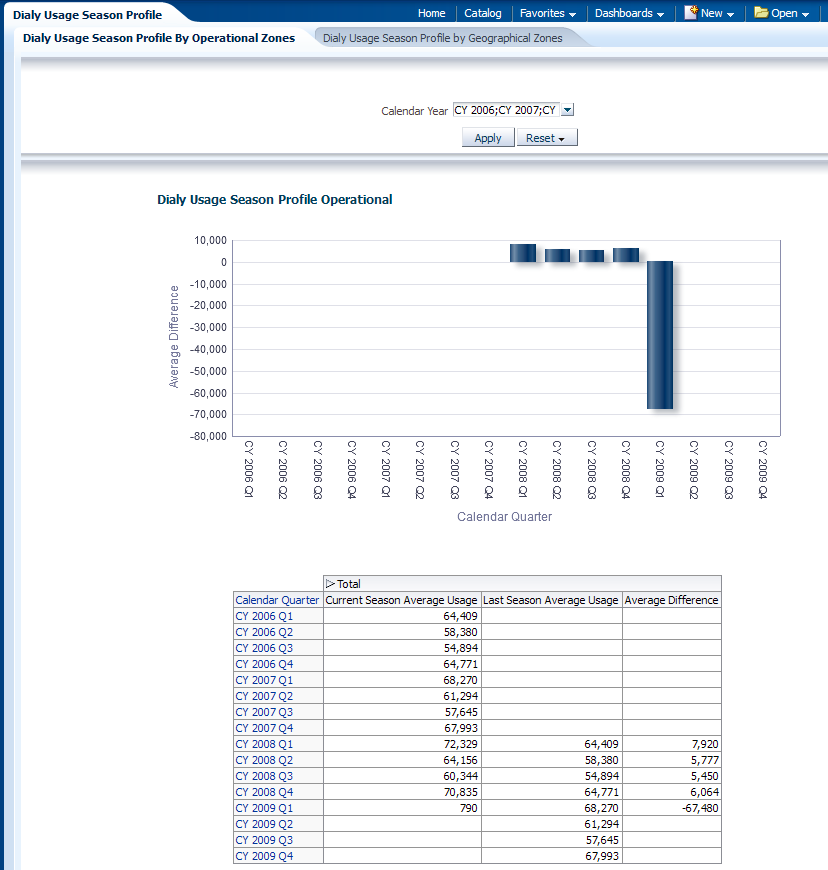Click the CY 2008 Q1 chart bar
The width and height of the screenshot is (828, 870).
[523, 253]
